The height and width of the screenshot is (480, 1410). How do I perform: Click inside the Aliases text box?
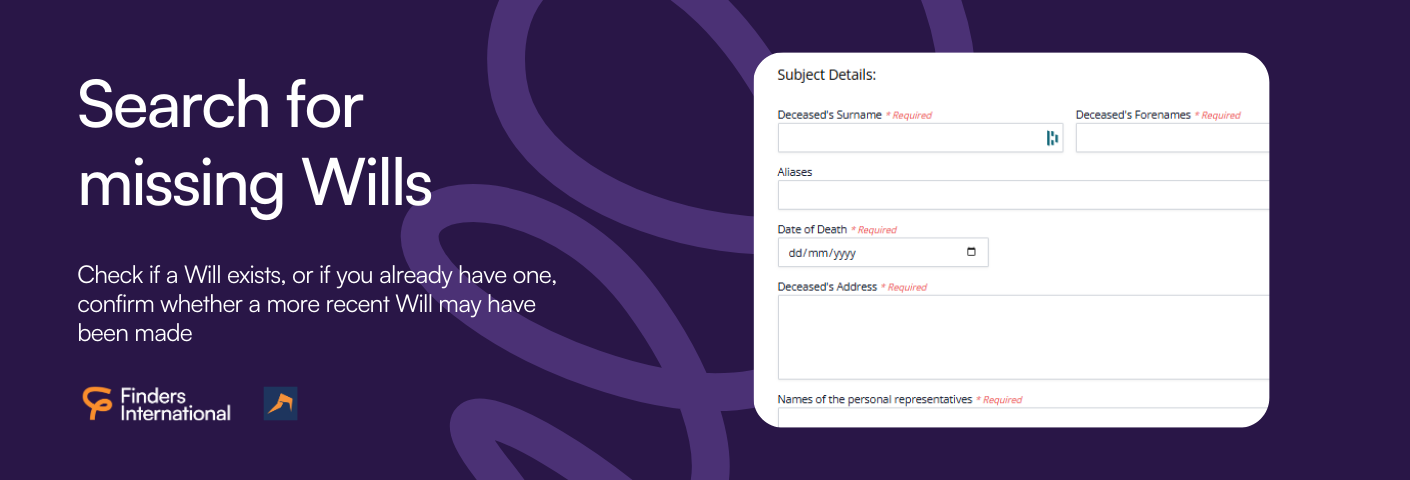[1023, 195]
